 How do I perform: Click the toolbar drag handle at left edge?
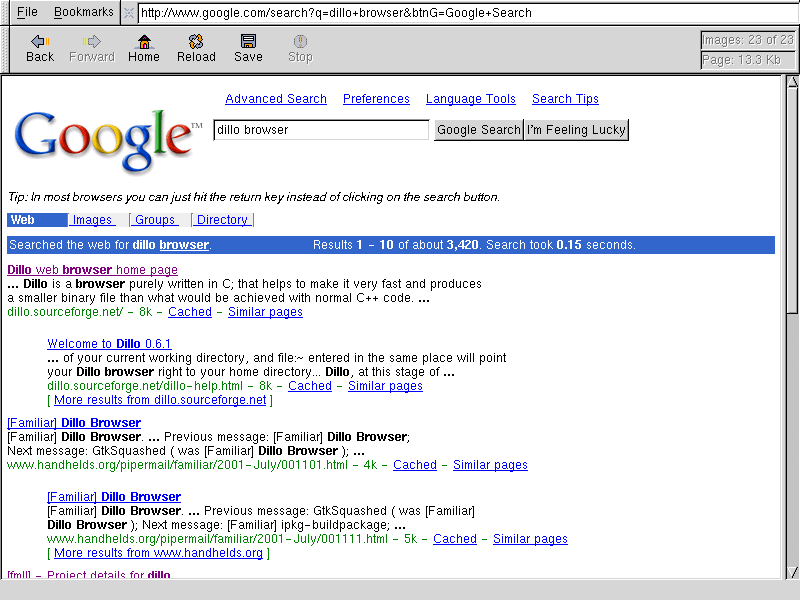pos(5,49)
